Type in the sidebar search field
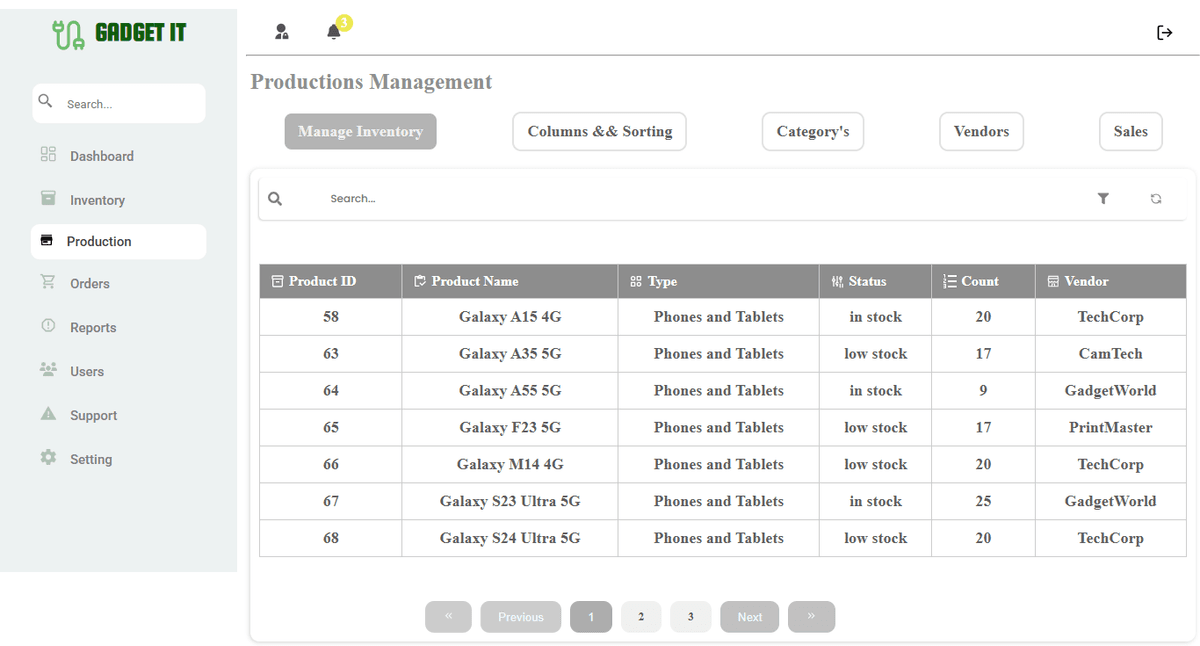1200x646 pixels. pos(118,103)
